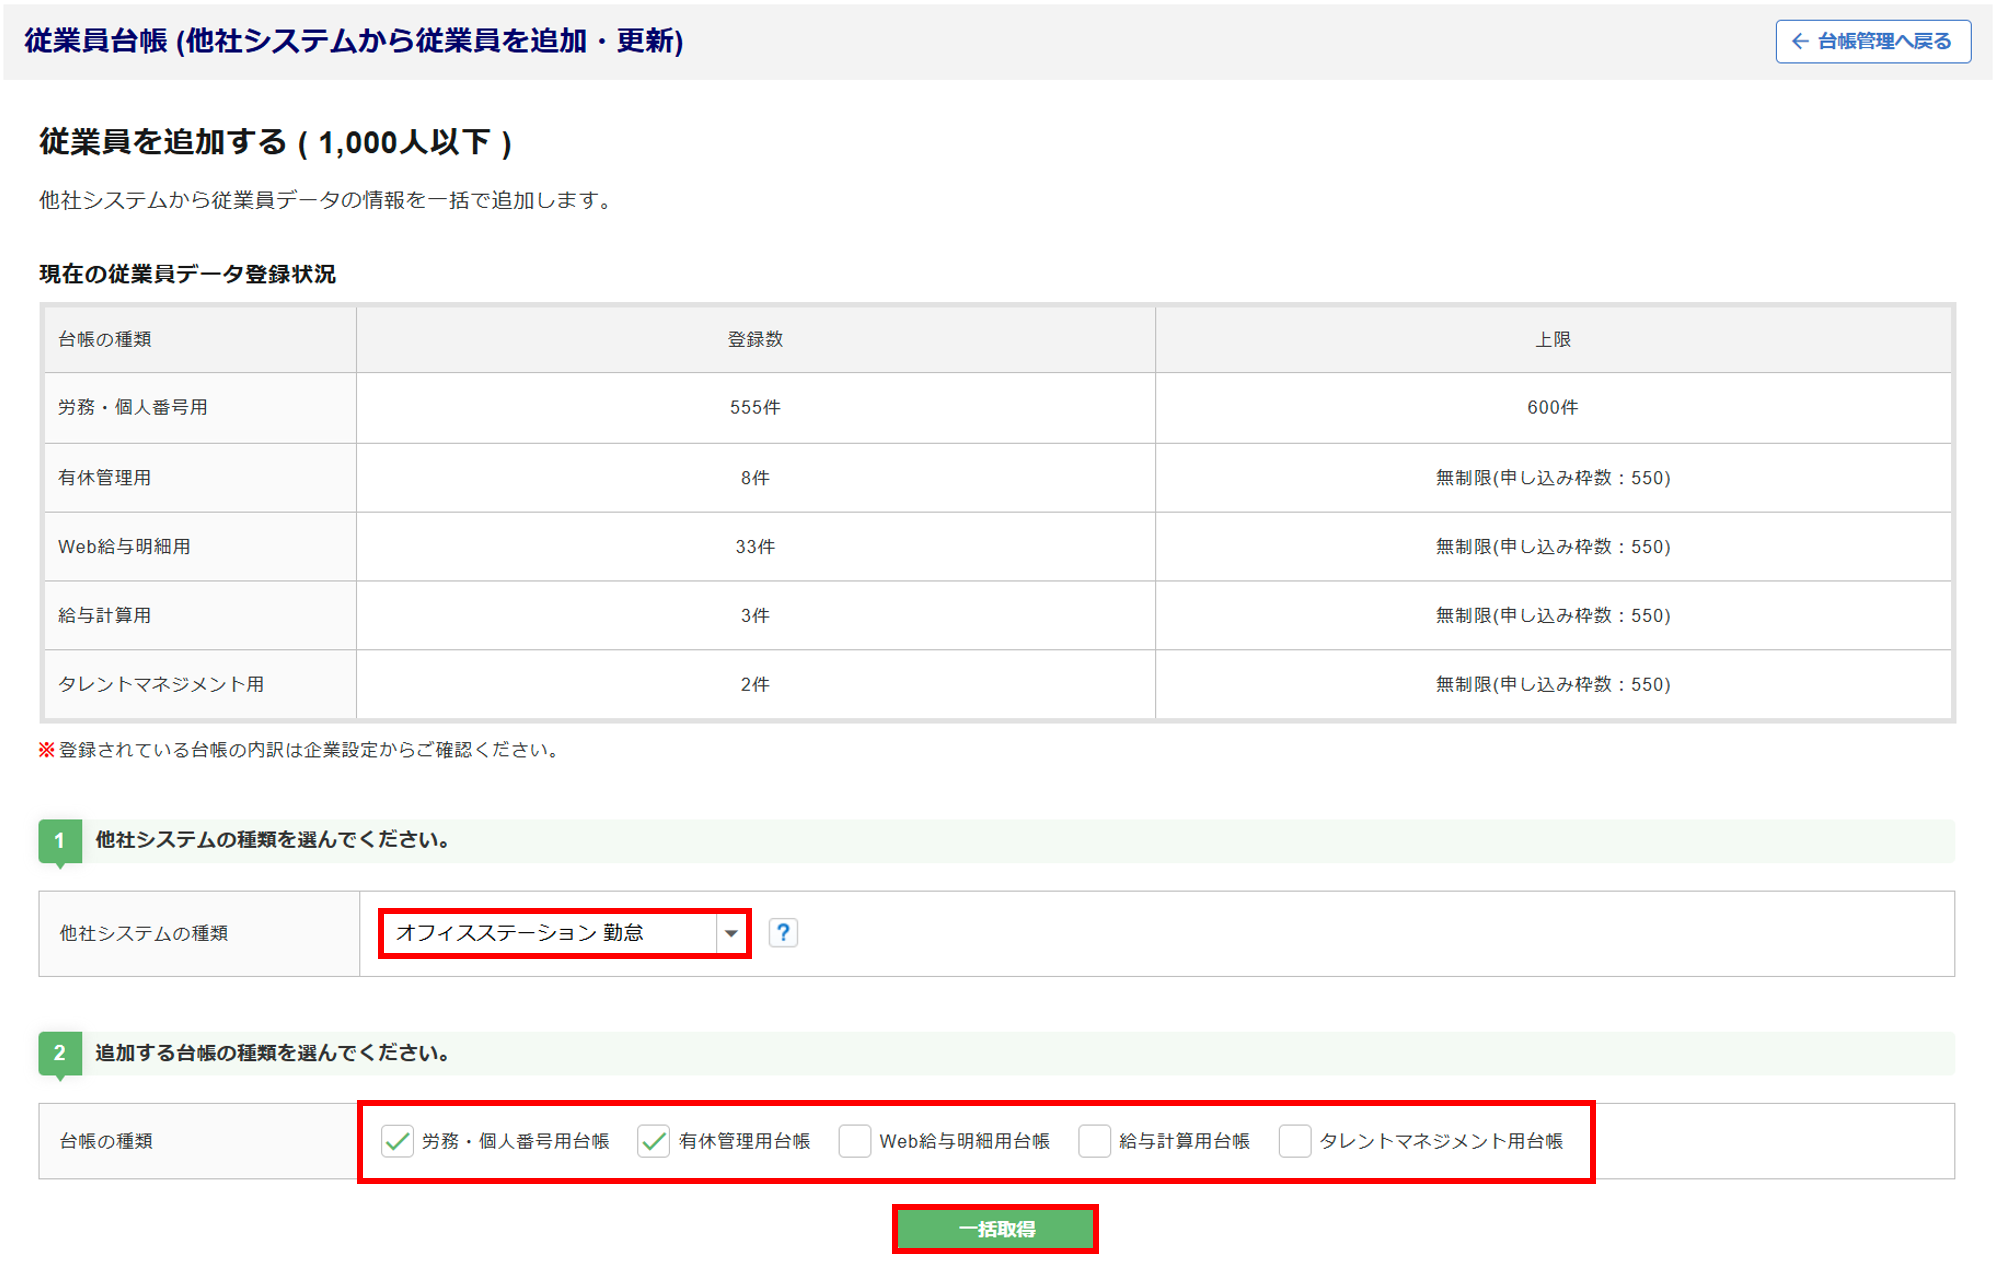Enable the Web給与明細用台帳 checkbox
The height and width of the screenshot is (1273, 1997).
point(854,1141)
